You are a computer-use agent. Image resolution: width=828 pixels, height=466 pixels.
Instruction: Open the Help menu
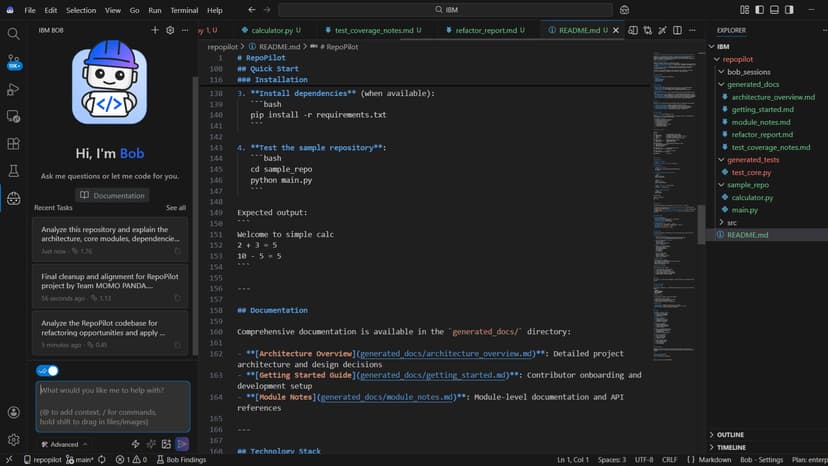point(214,10)
